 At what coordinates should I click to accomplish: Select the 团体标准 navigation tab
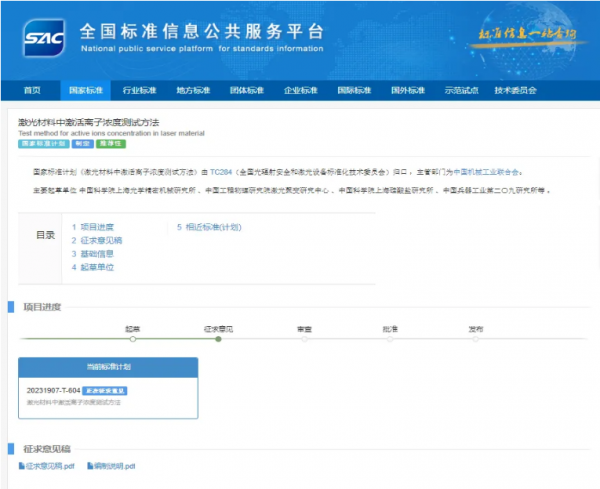(x=247, y=90)
